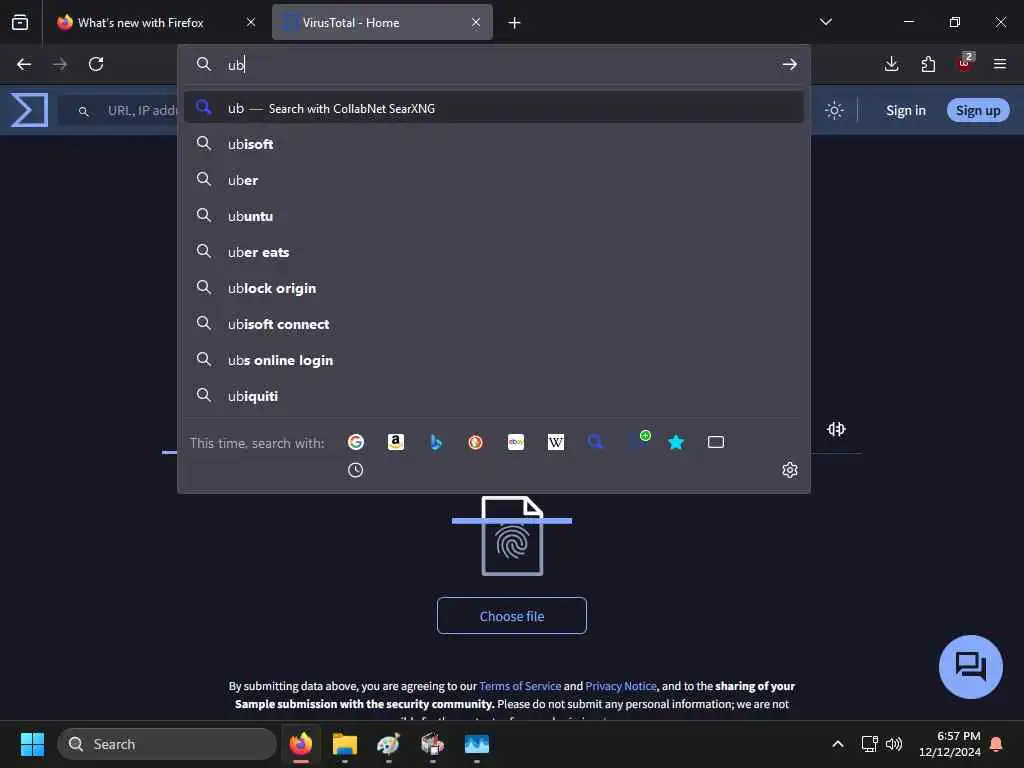Click the Go arrow in the address bar

pos(790,64)
